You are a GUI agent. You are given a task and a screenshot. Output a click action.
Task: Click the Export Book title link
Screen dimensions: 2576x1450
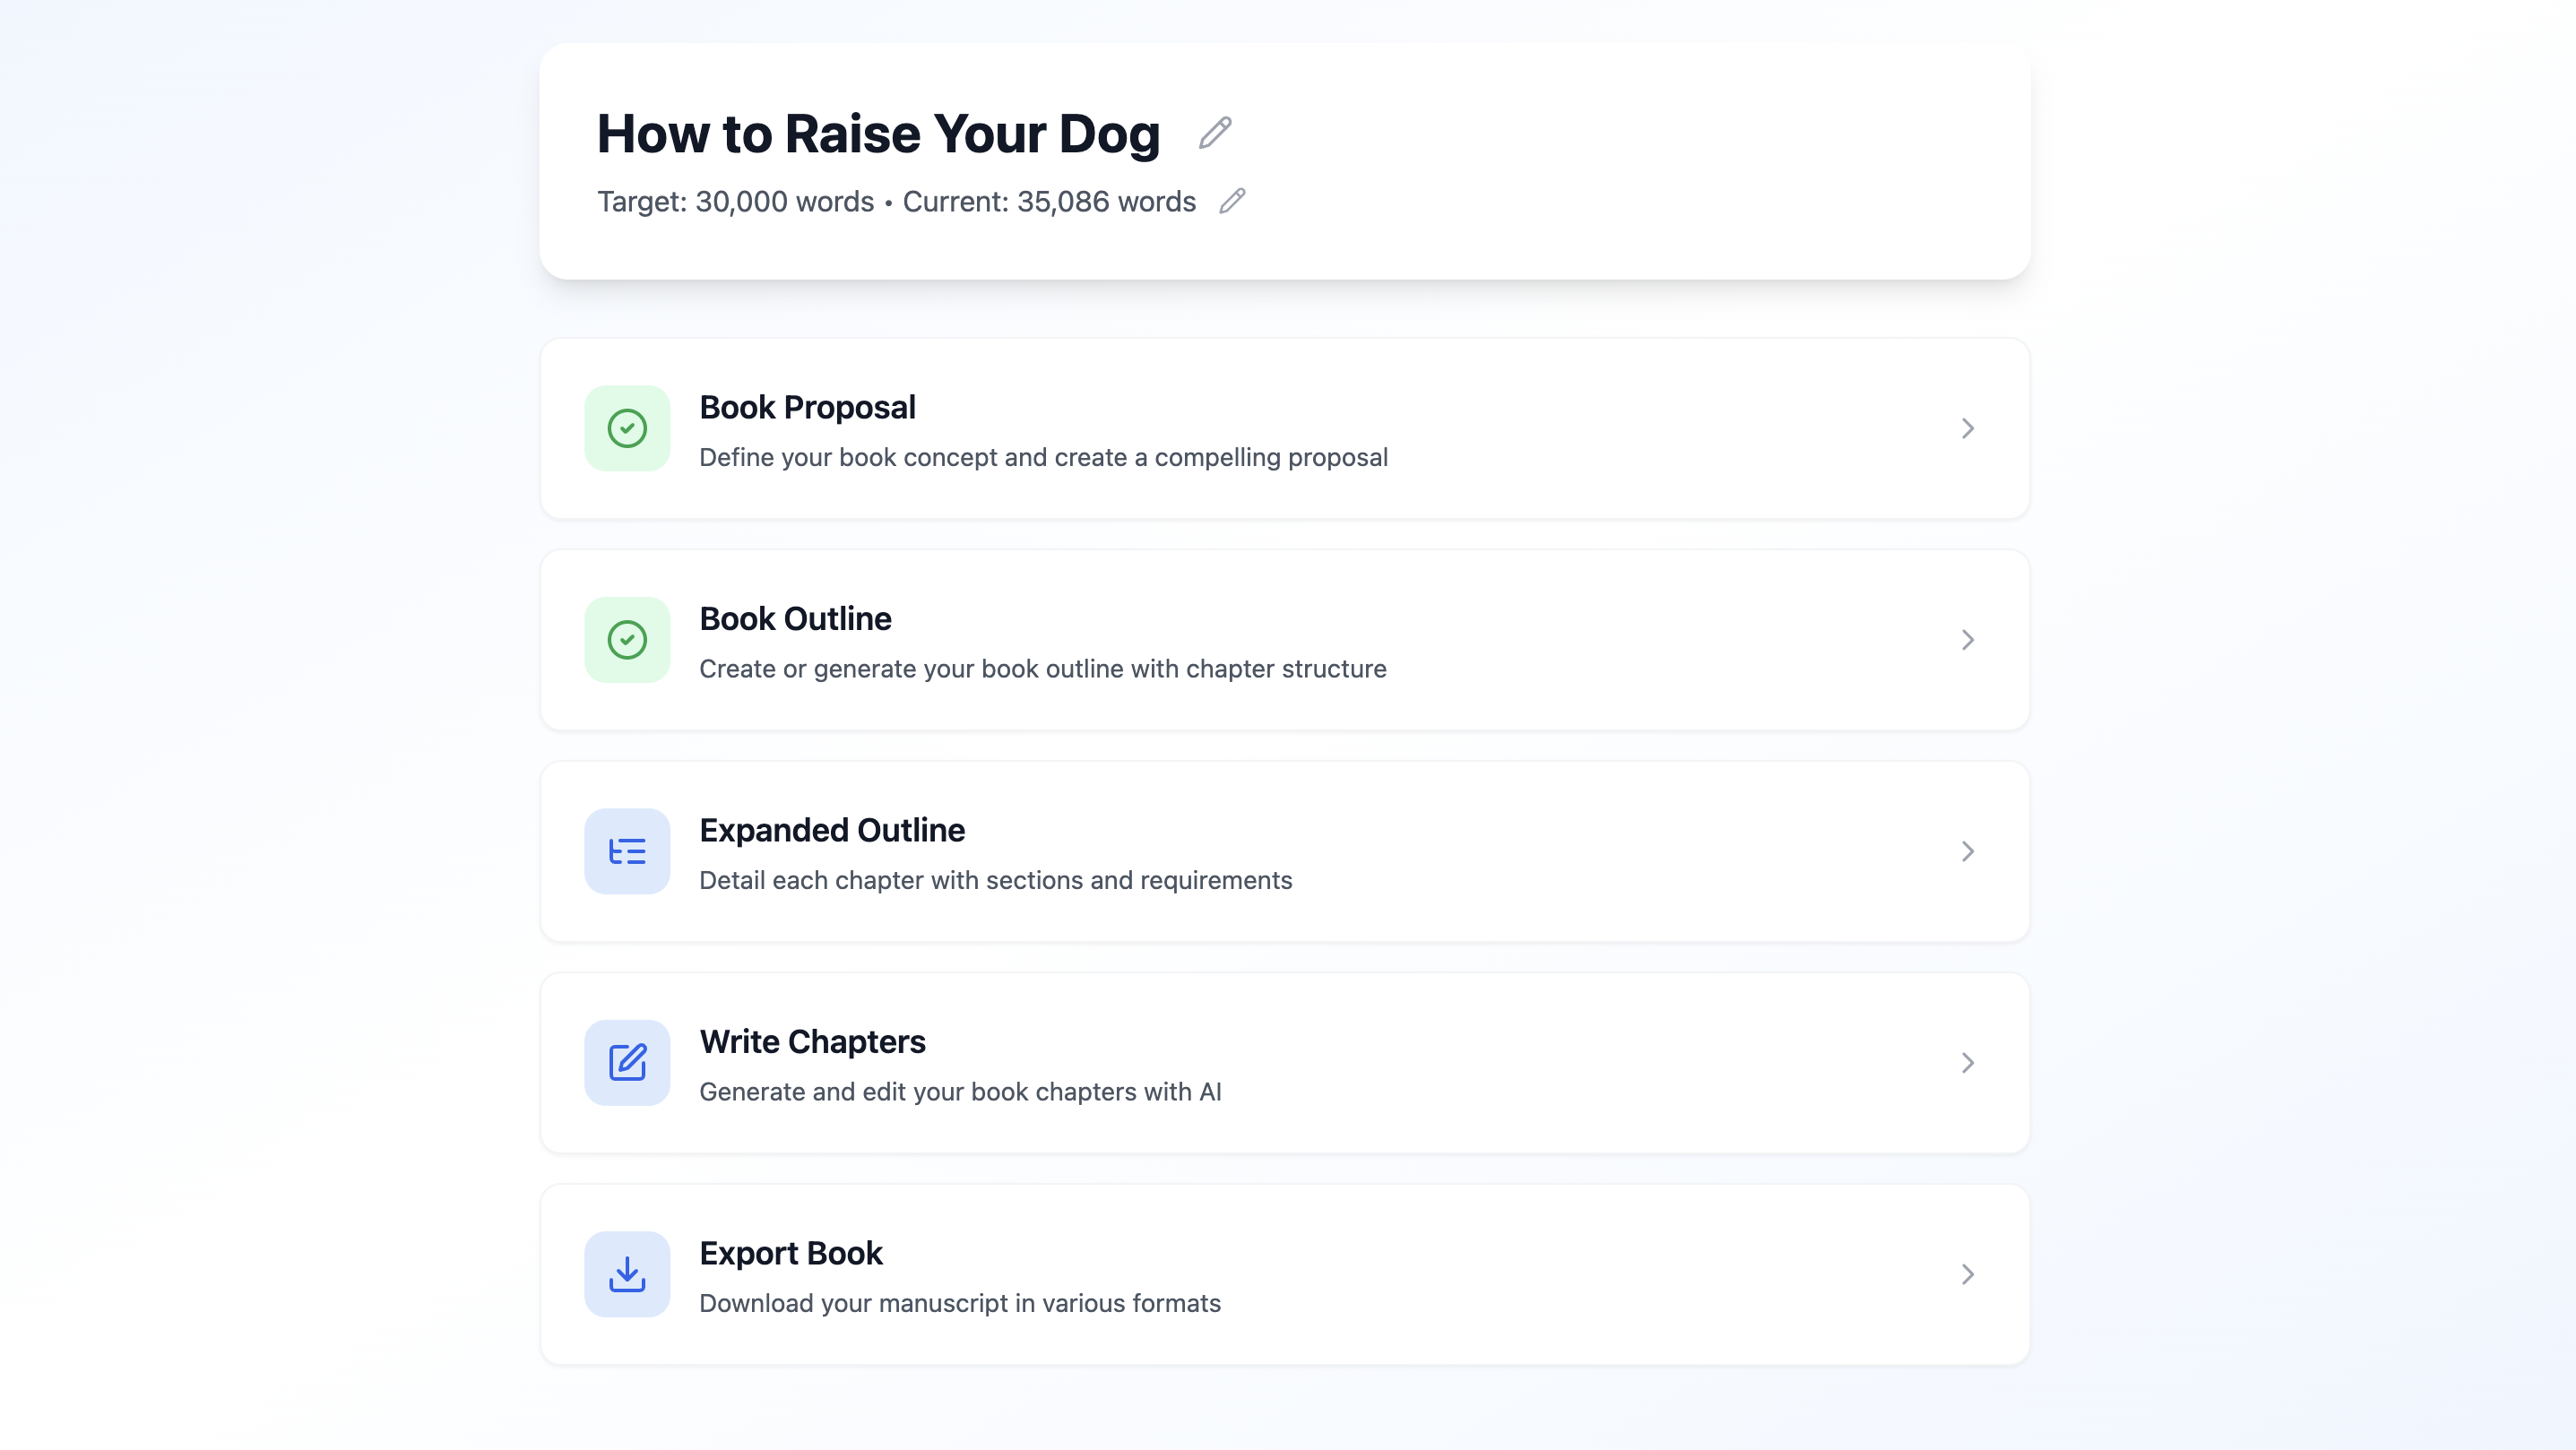[x=791, y=1252]
